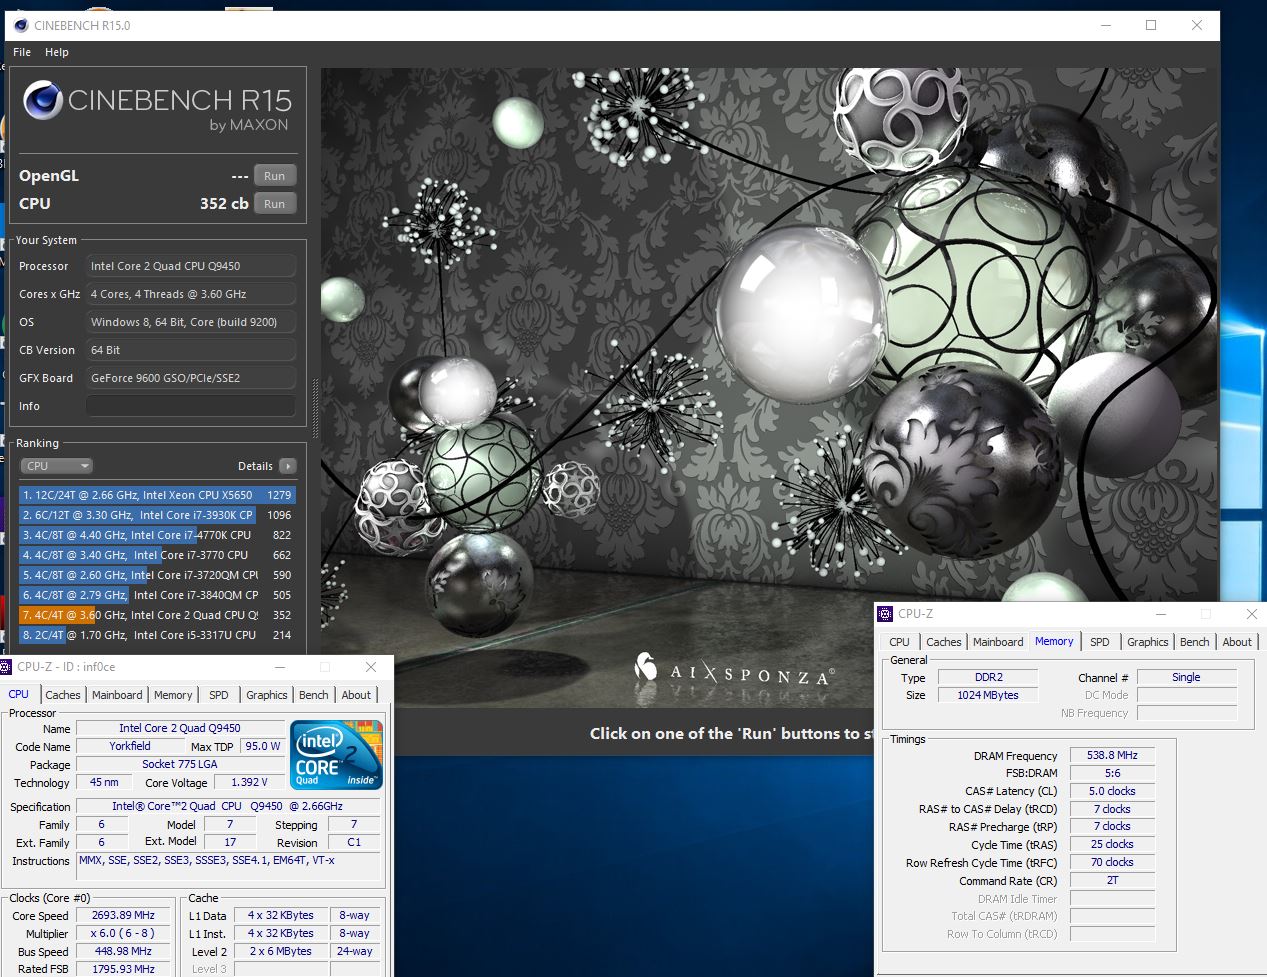Click the Instructions field listing MMX, SSE
Image resolution: width=1267 pixels, height=977 pixels.
click(x=228, y=866)
